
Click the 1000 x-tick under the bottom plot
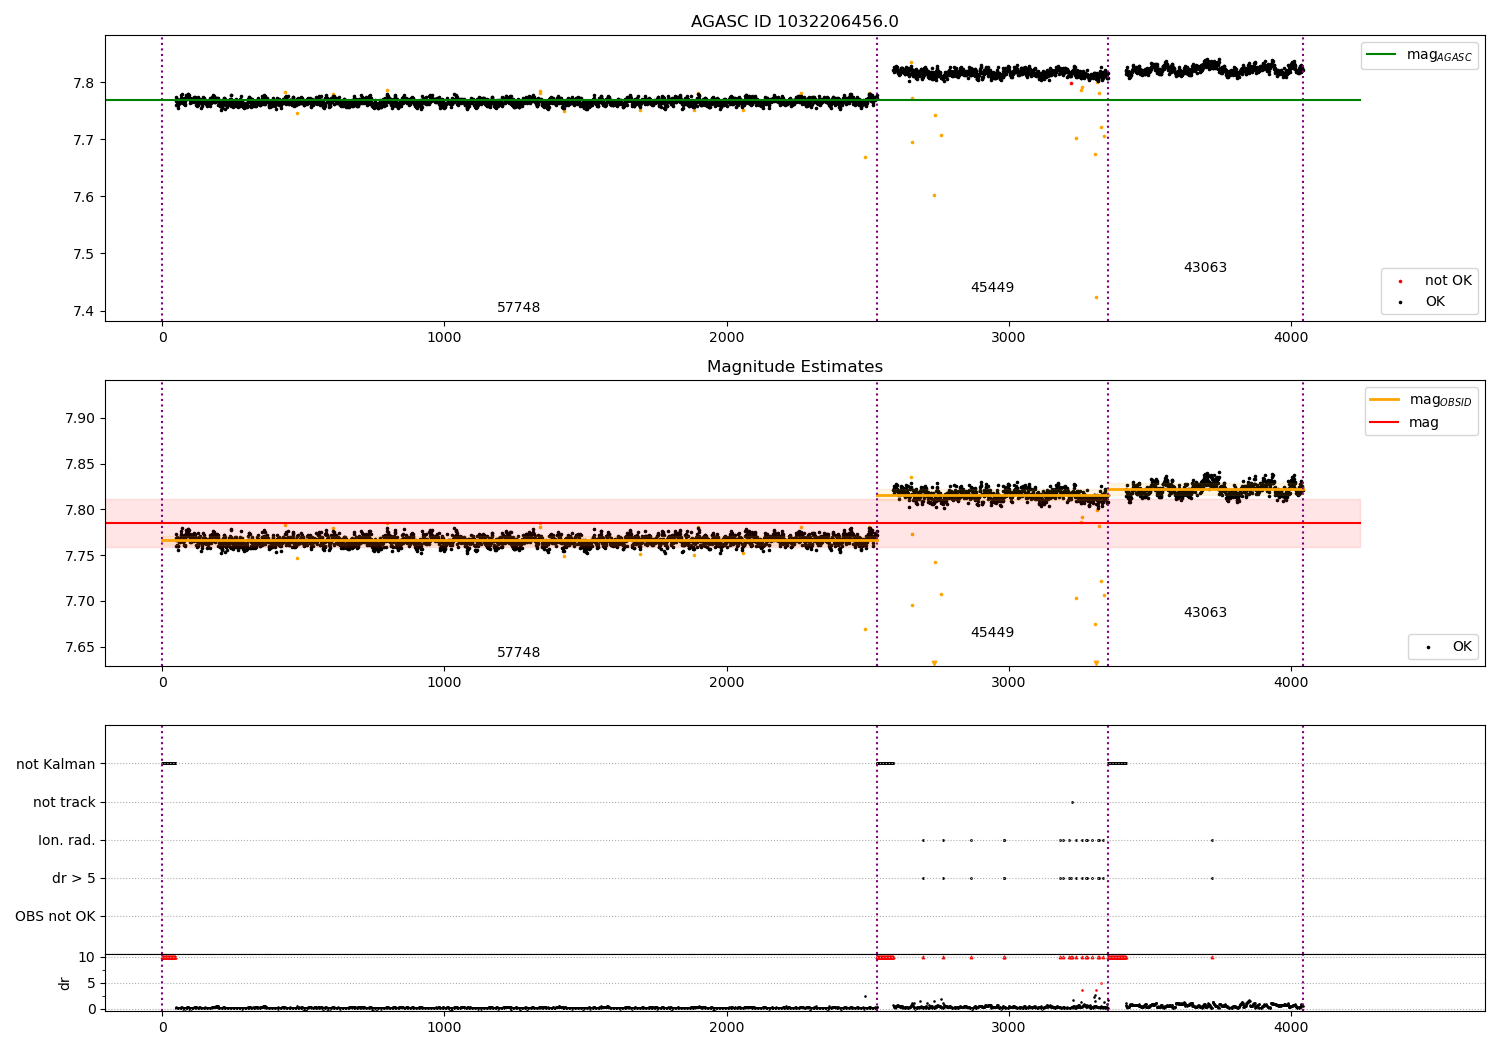click(x=444, y=1027)
